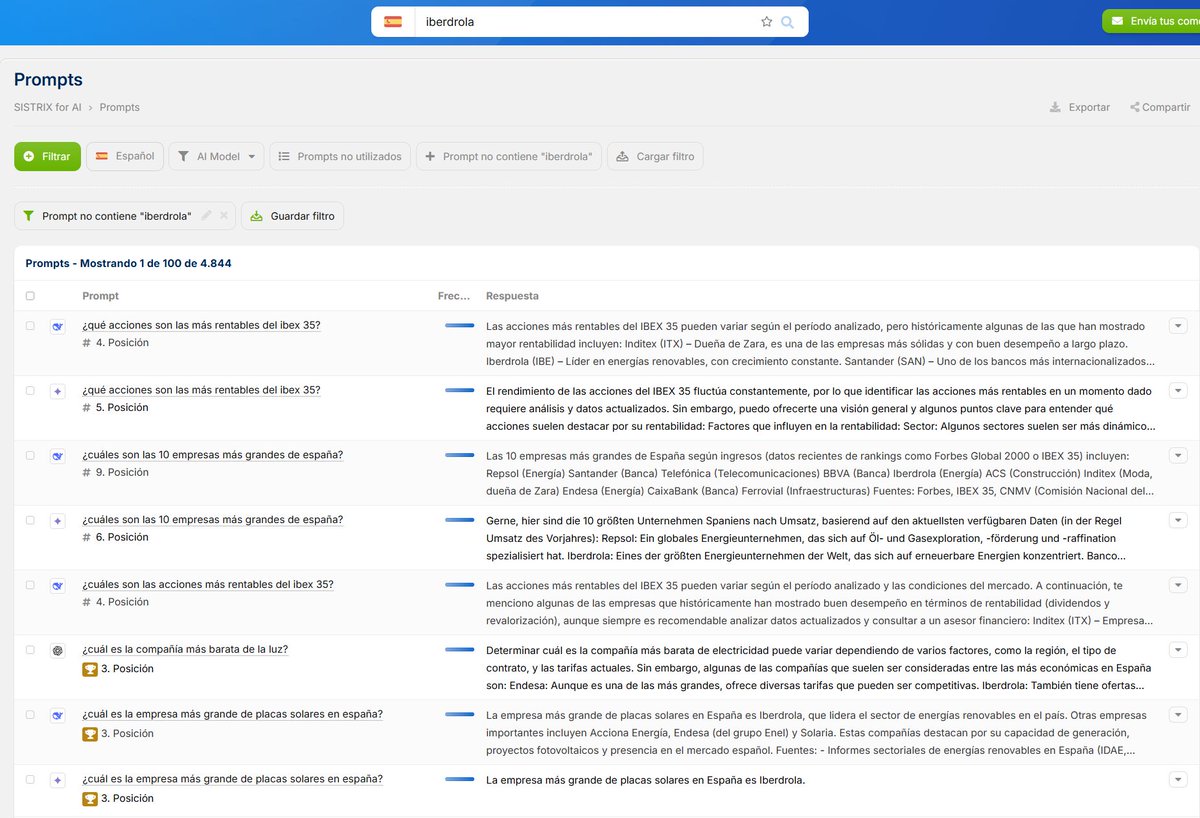Screen dimensions: 1200x818
Task: Expand row options for 'Las 10 empresas más grandes' response
Action: pyautogui.click(x=1178, y=456)
